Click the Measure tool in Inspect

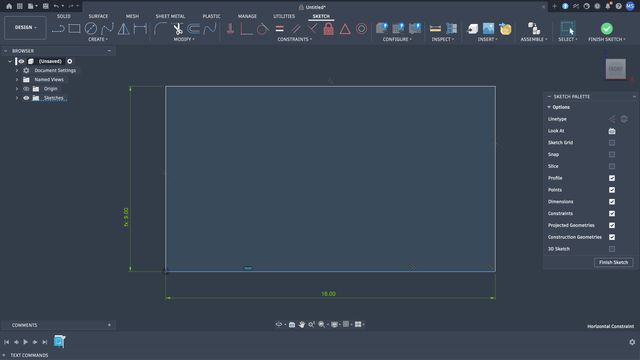435,29
